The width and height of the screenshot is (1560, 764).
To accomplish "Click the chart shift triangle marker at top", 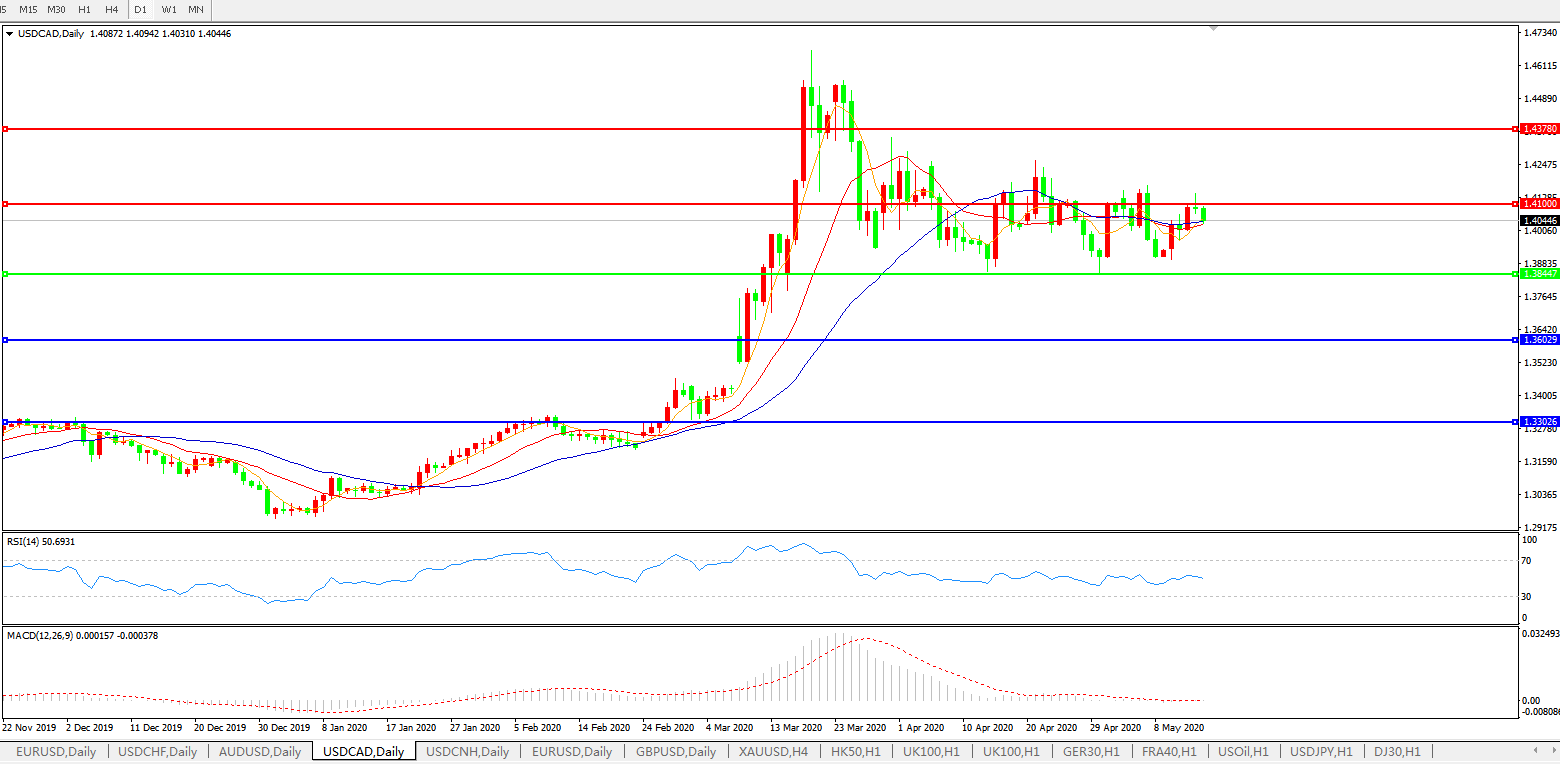I will click(1213, 29).
